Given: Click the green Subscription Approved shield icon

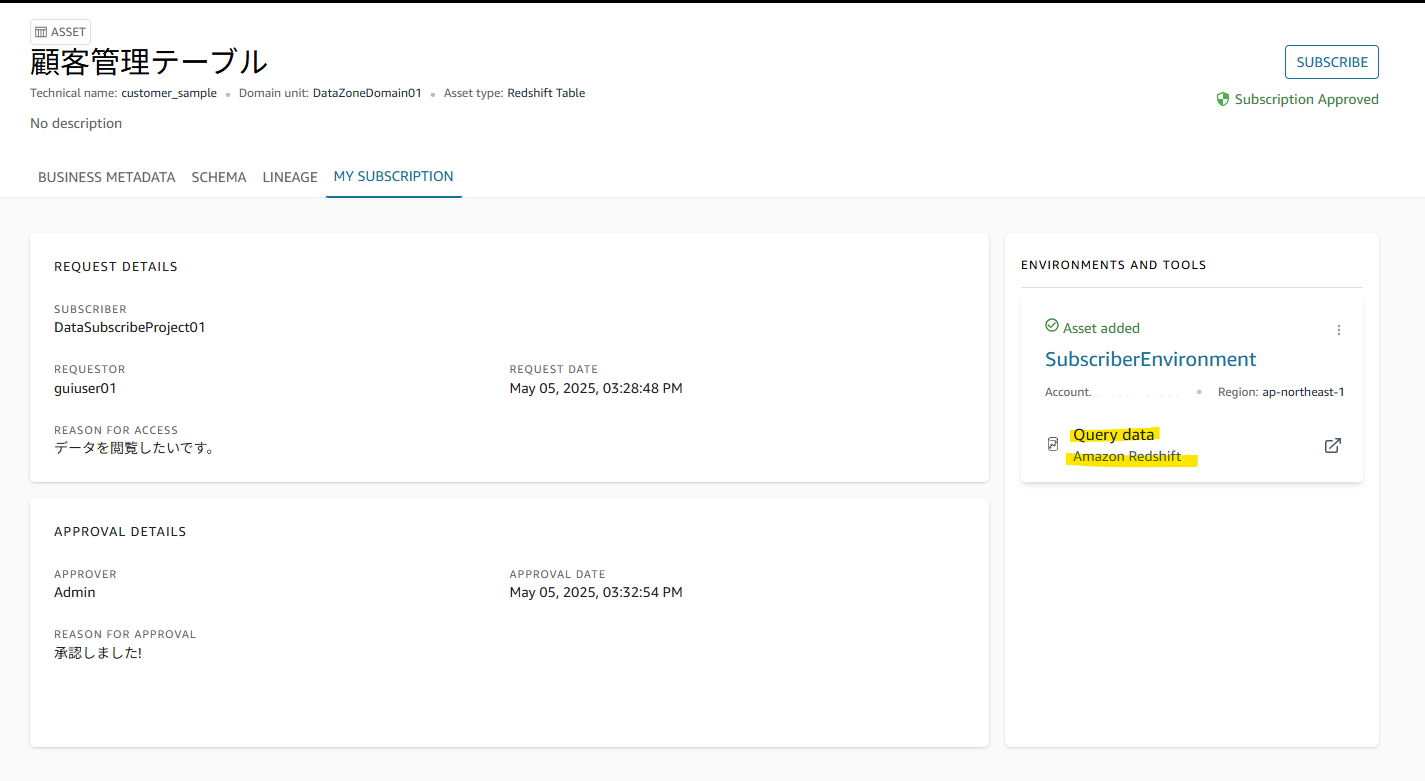Looking at the screenshot, I should (x=1222, y=99).
